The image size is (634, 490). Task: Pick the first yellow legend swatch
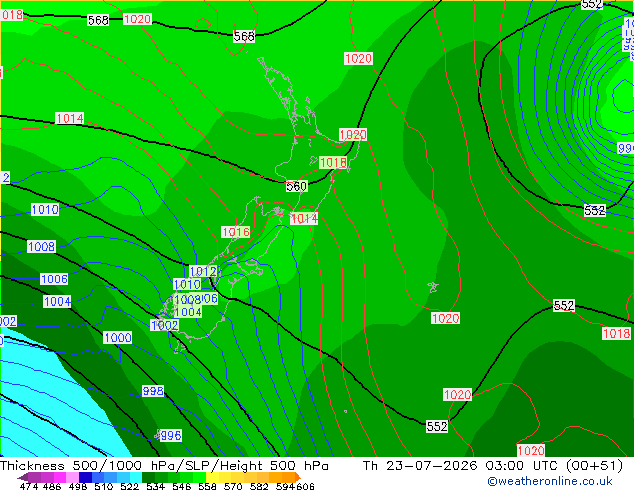[212, 477]
